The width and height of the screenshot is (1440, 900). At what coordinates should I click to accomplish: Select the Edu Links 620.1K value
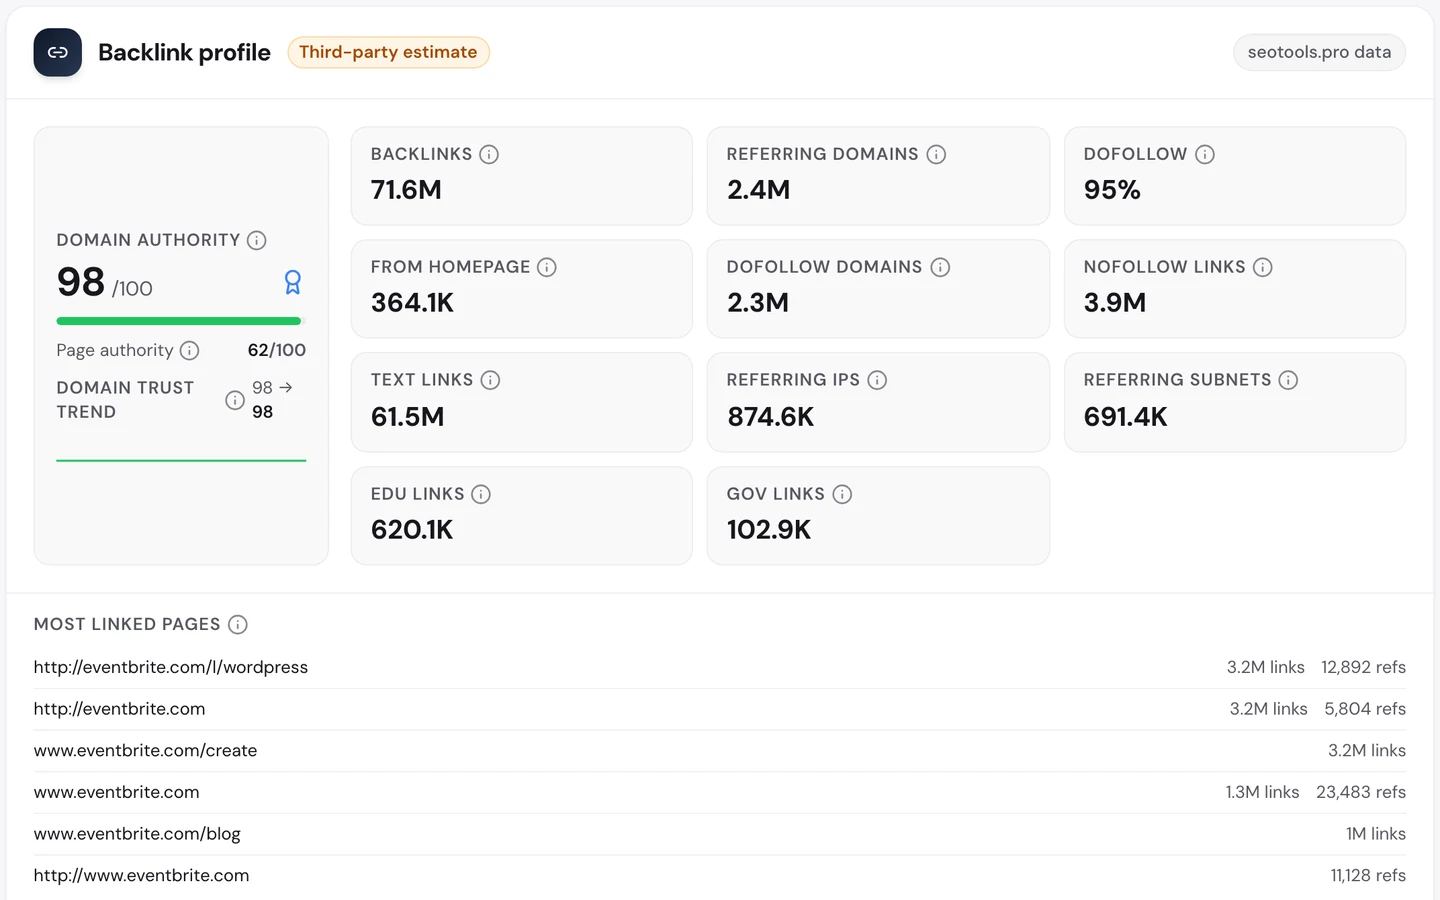412,530
